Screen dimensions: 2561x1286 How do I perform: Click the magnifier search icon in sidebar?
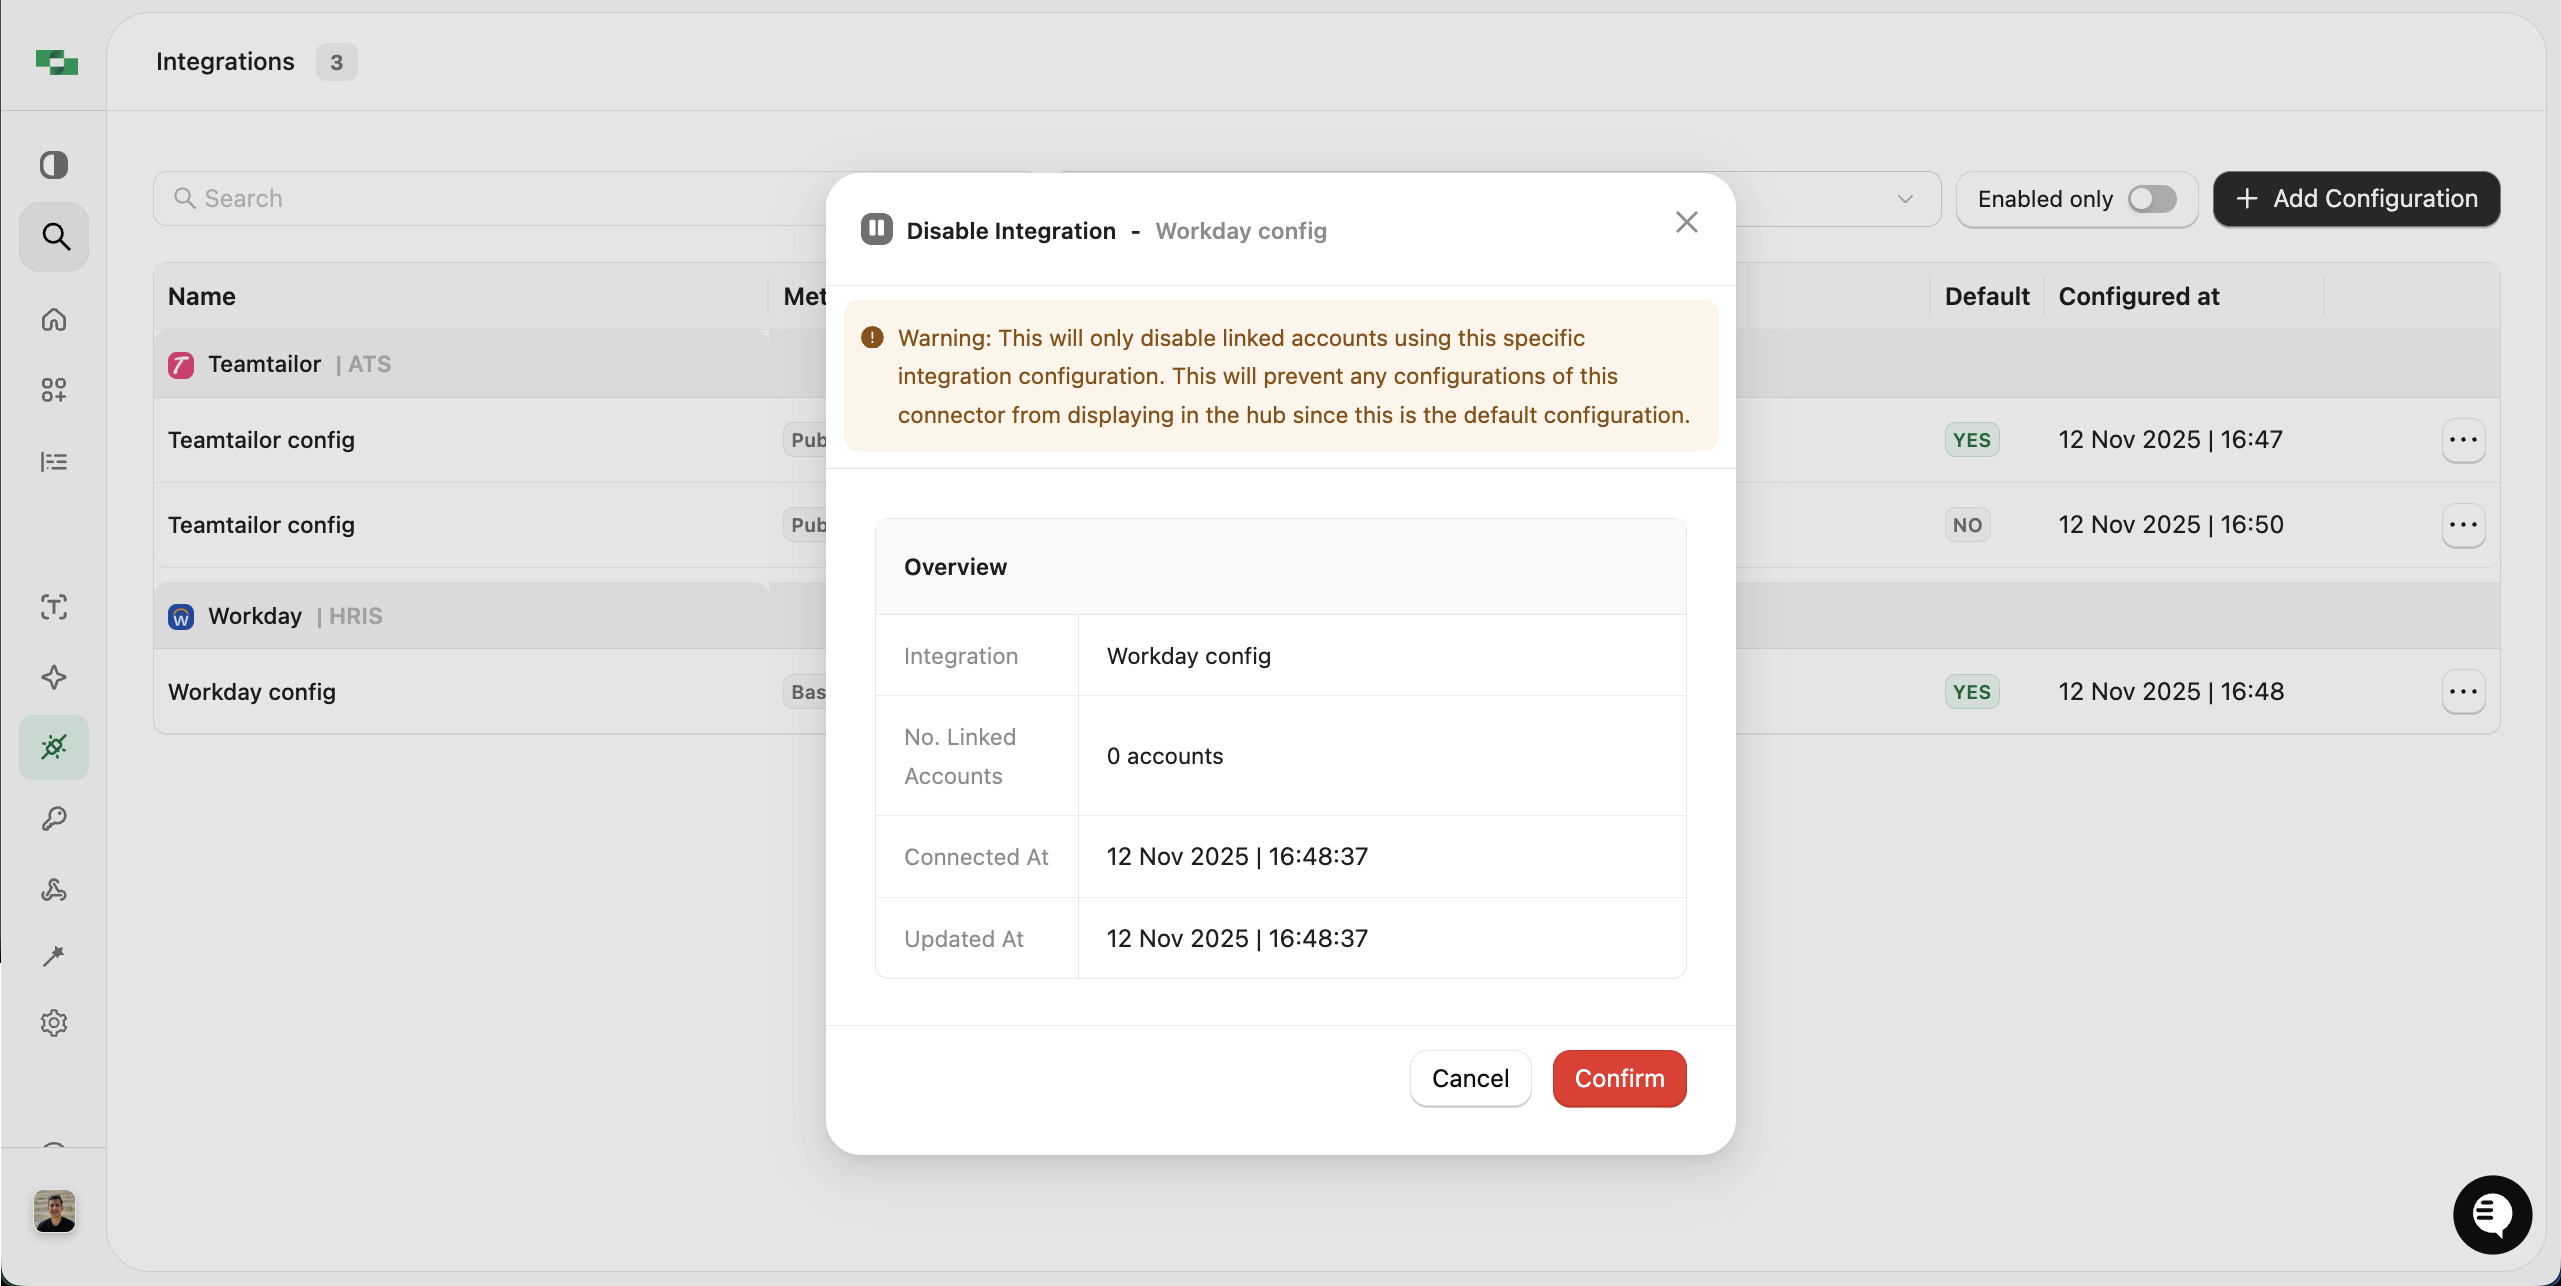click(x=55, y=237)
